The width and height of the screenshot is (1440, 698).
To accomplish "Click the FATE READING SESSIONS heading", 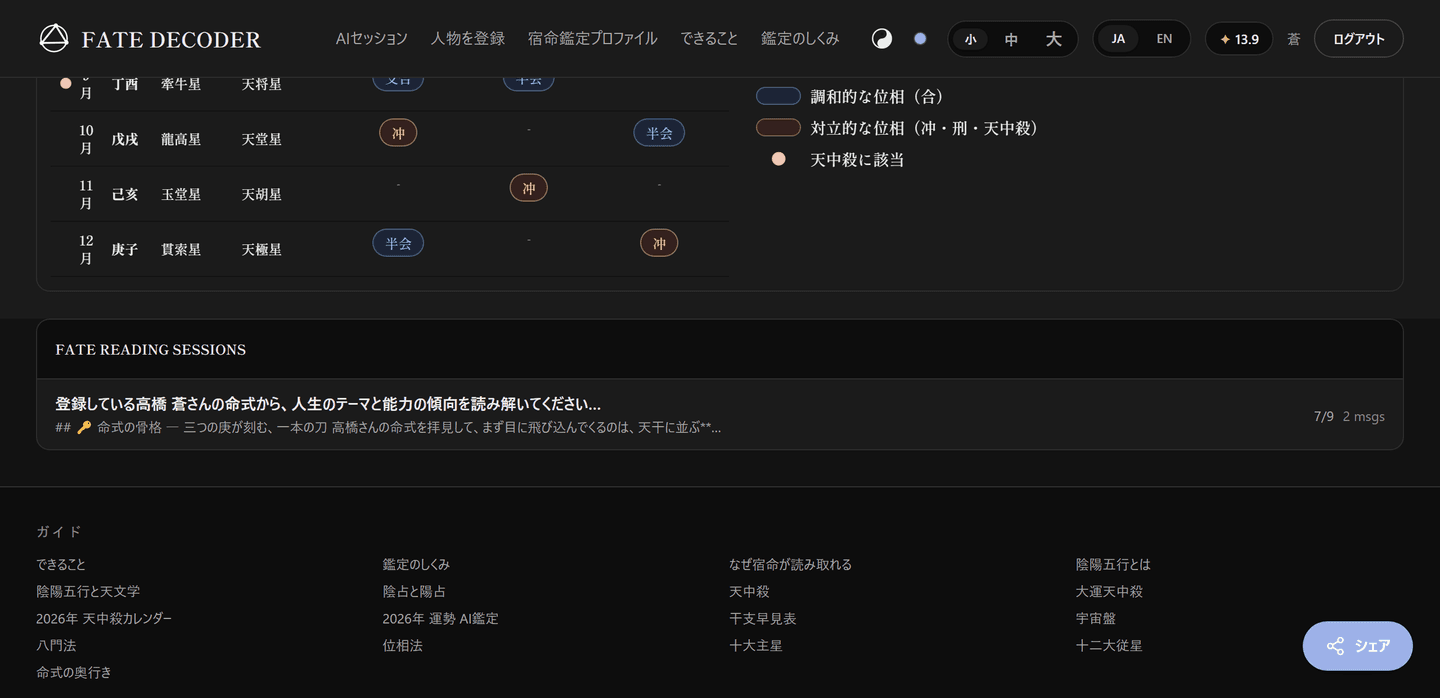I will point(151,350).
